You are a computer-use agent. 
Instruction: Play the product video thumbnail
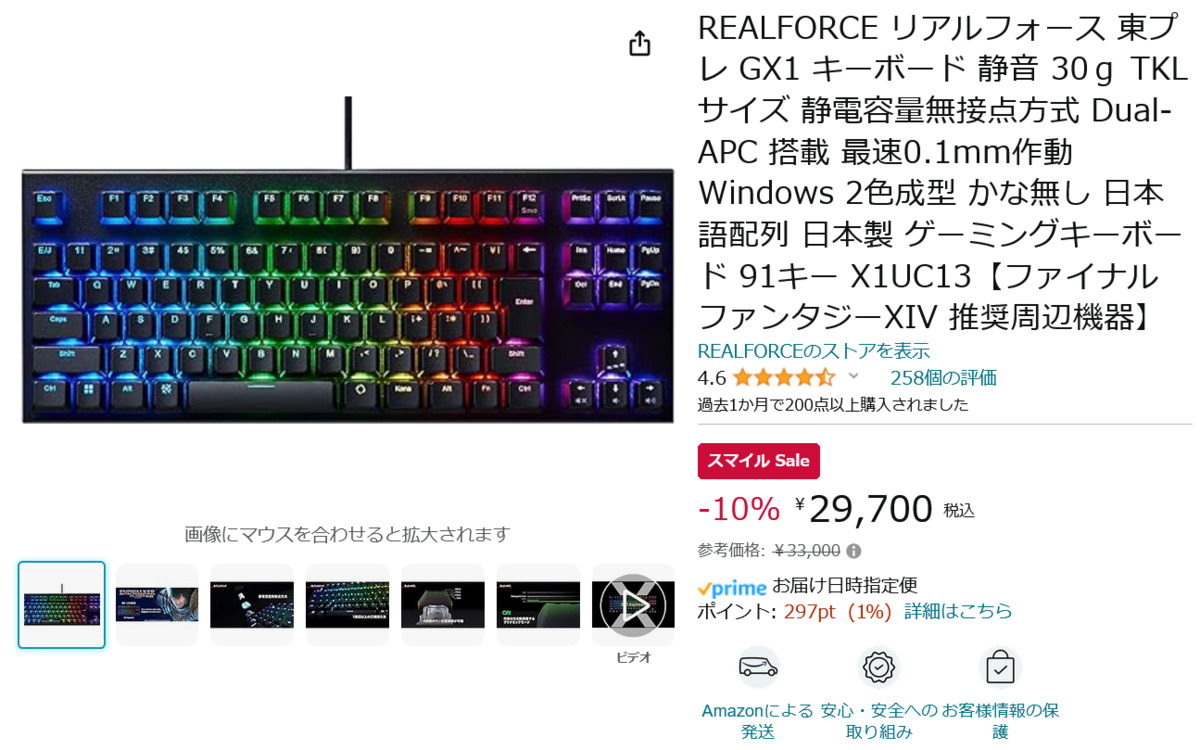[633, 605]
